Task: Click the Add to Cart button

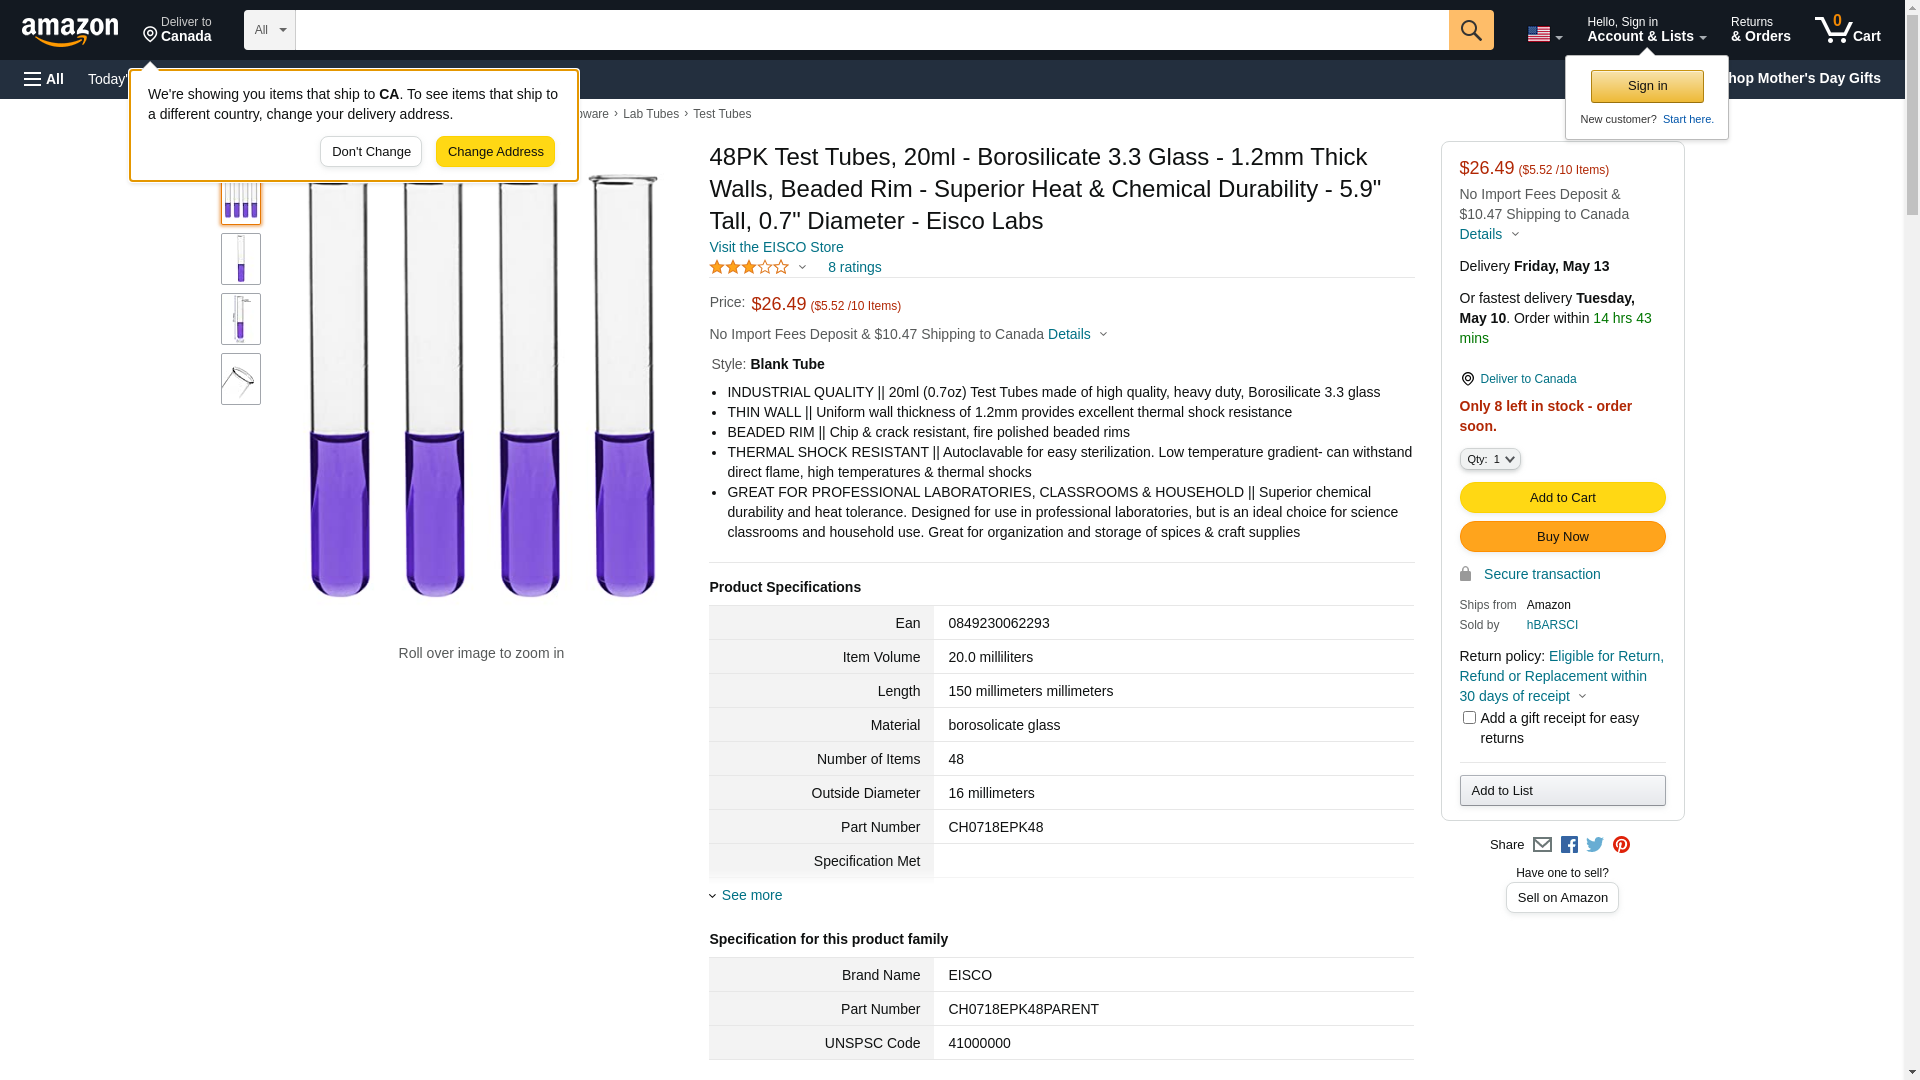Action: point(1562,497)
